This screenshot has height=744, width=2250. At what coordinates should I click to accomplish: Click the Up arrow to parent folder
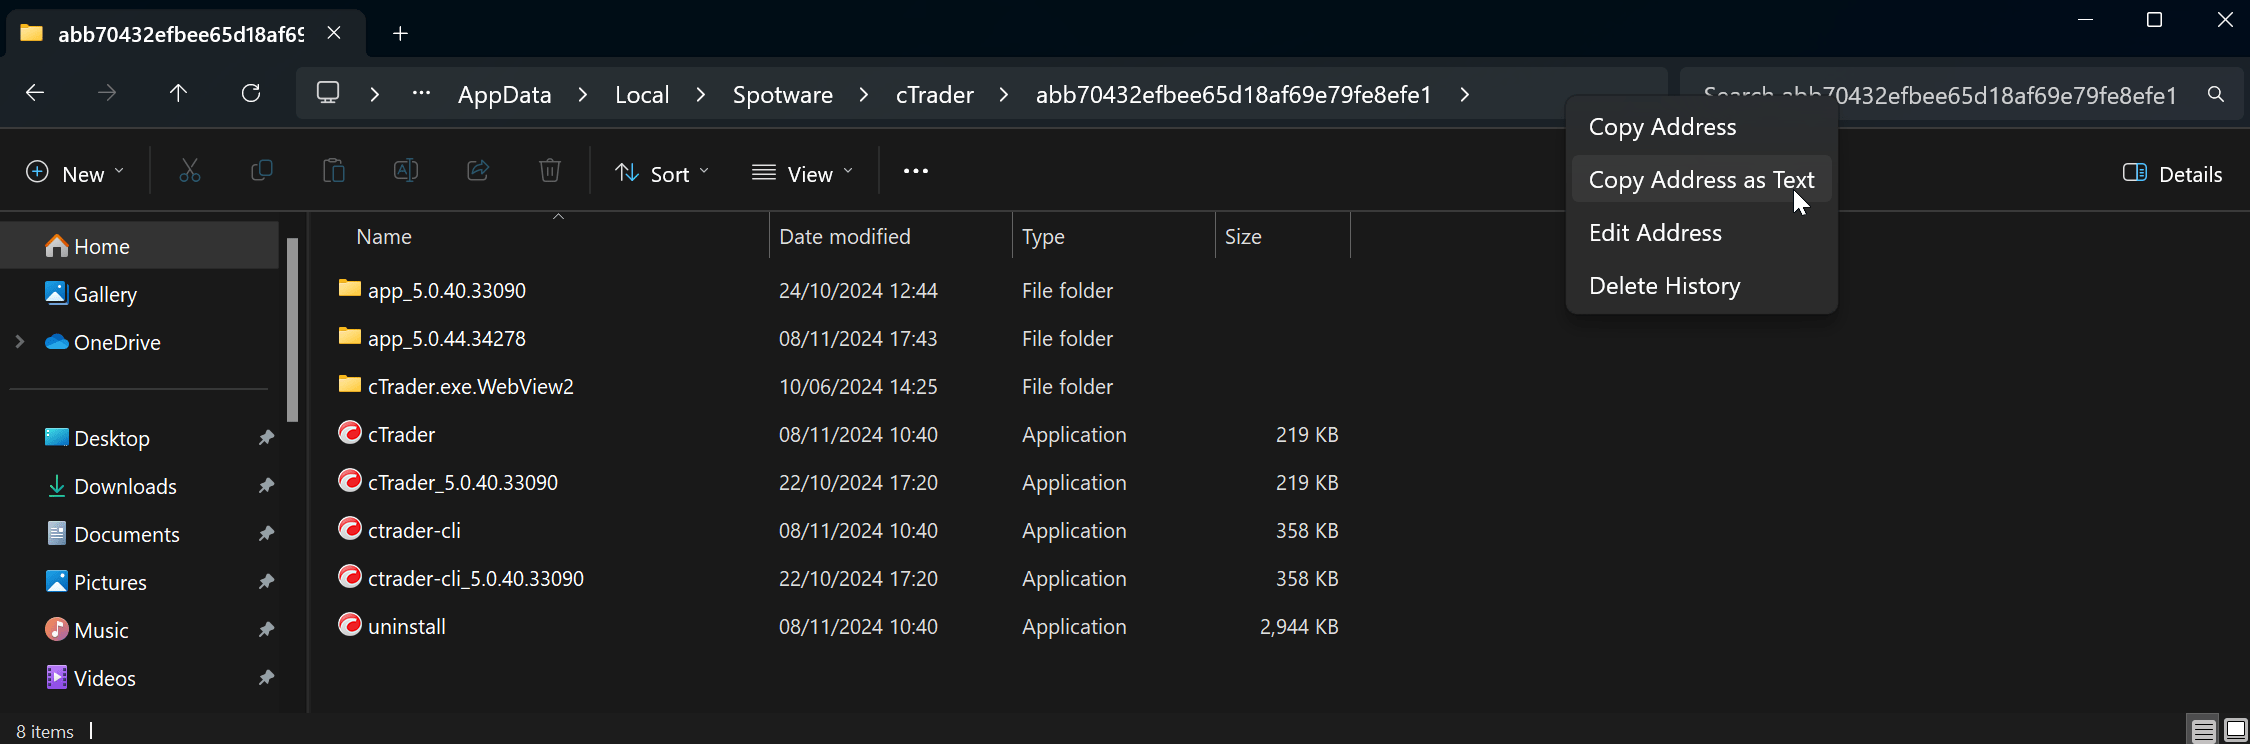tap(178, 93)
